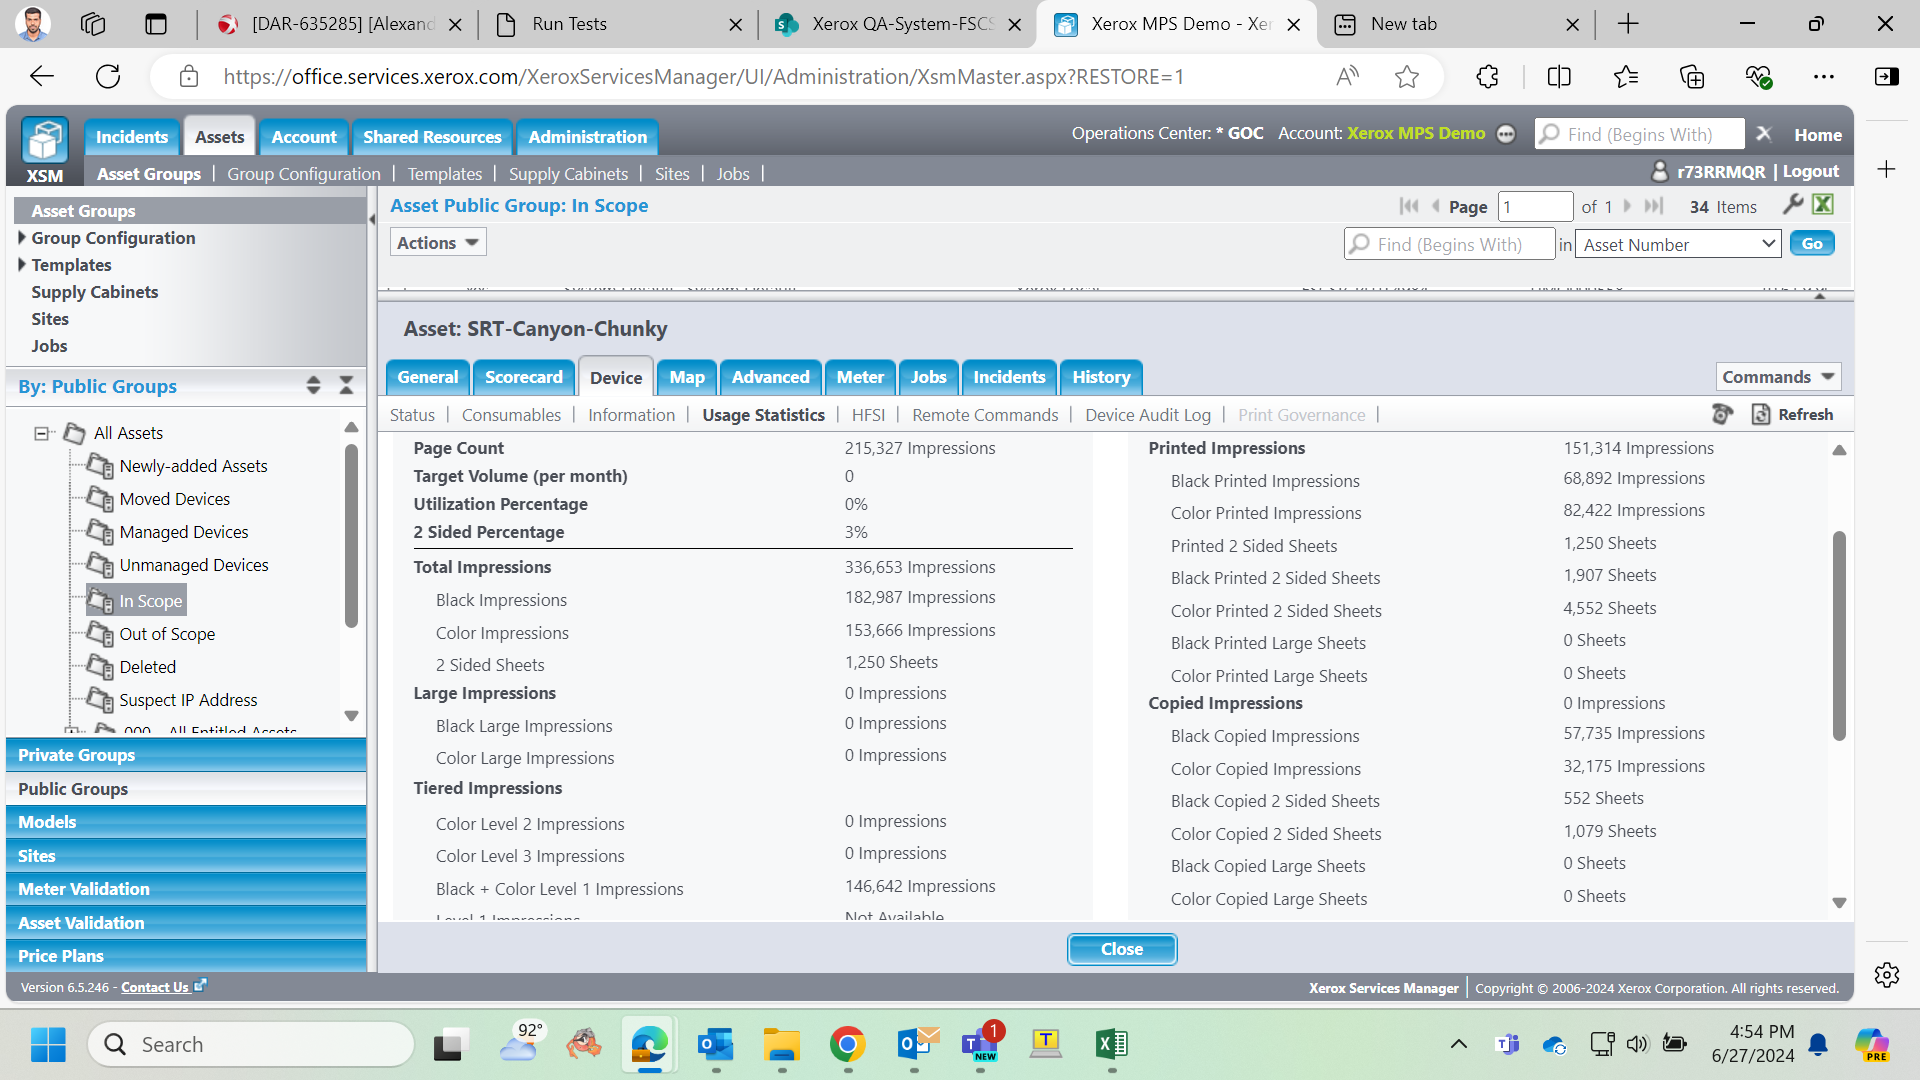Image resolution: width=1920 pixels, height=1080 pixels.
Task: Click the Logout link
Action: [1810, 171]
